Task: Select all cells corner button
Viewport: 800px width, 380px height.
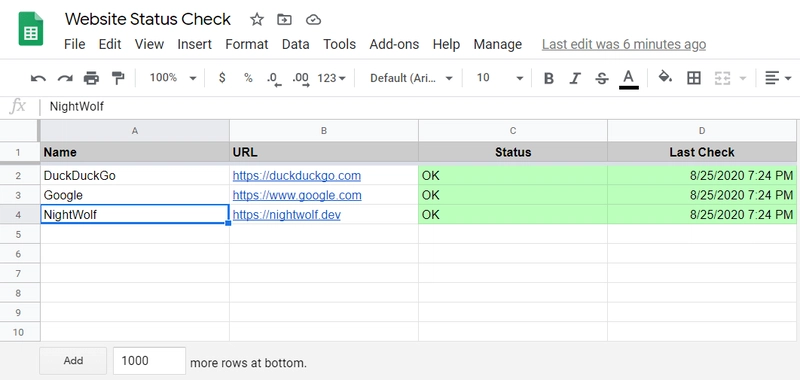Action: (x=19, y=131)
